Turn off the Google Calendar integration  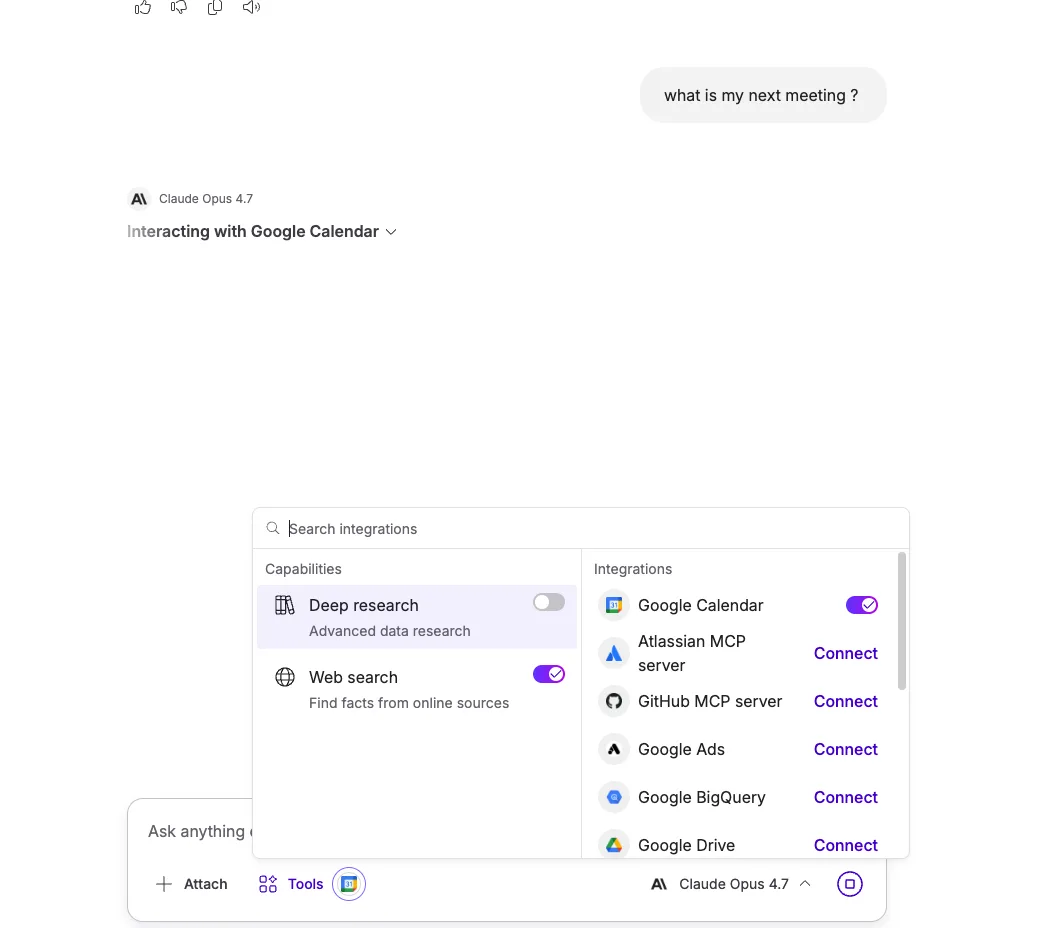pos(861,604)
